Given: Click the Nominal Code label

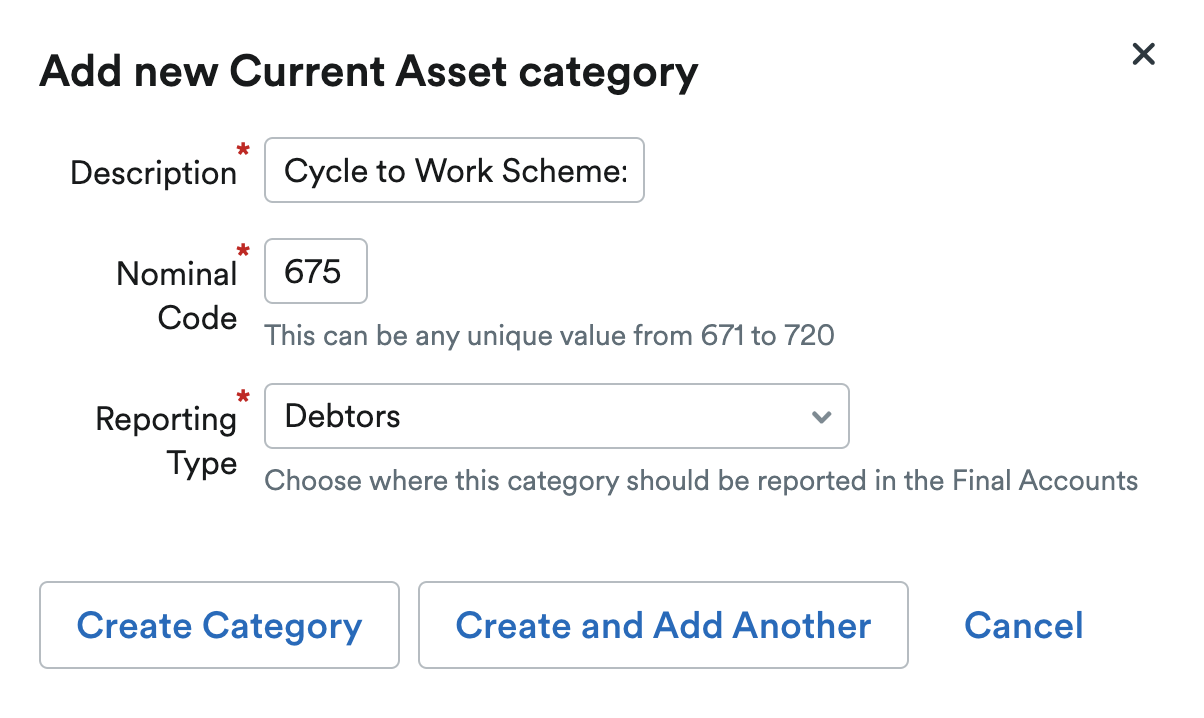Looking at the screenshot, I should click(x=177, y=295).
